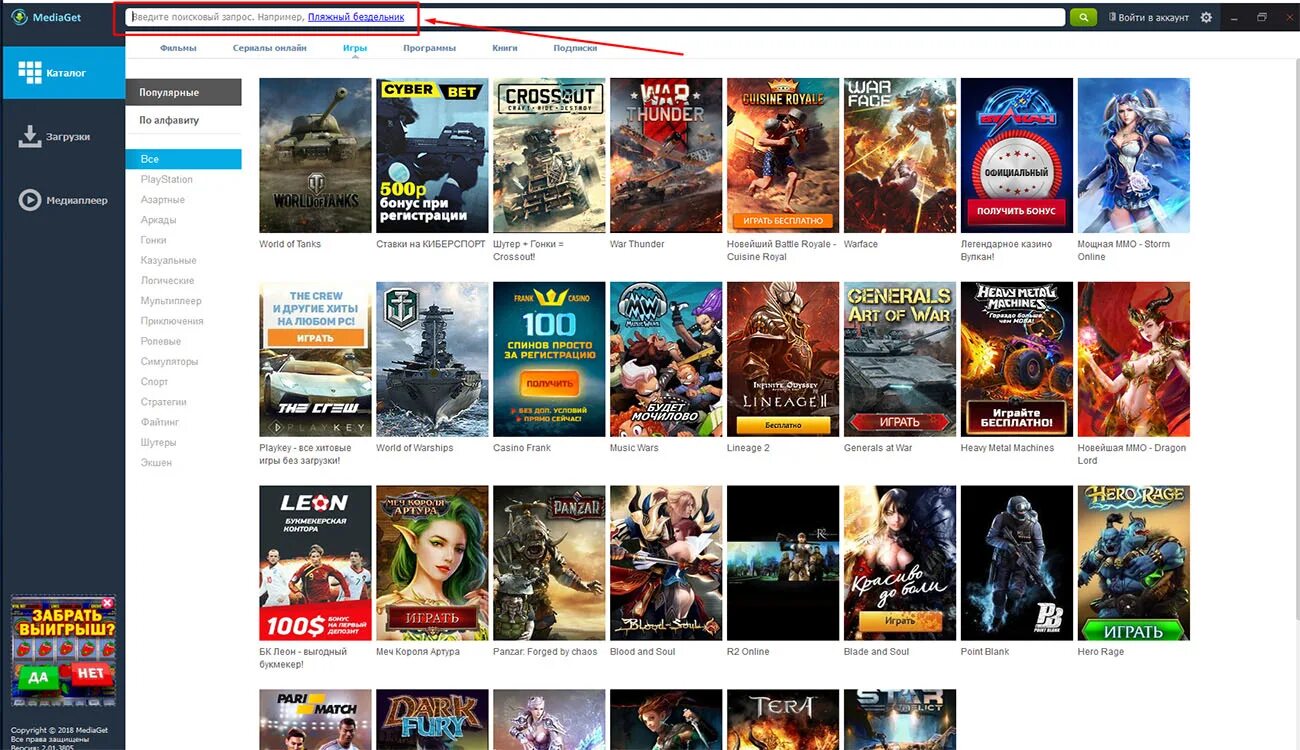The width and height of the screenshot is (1300, 750).
Task: Close the slot machine ad banner
Action: point(108,603)
